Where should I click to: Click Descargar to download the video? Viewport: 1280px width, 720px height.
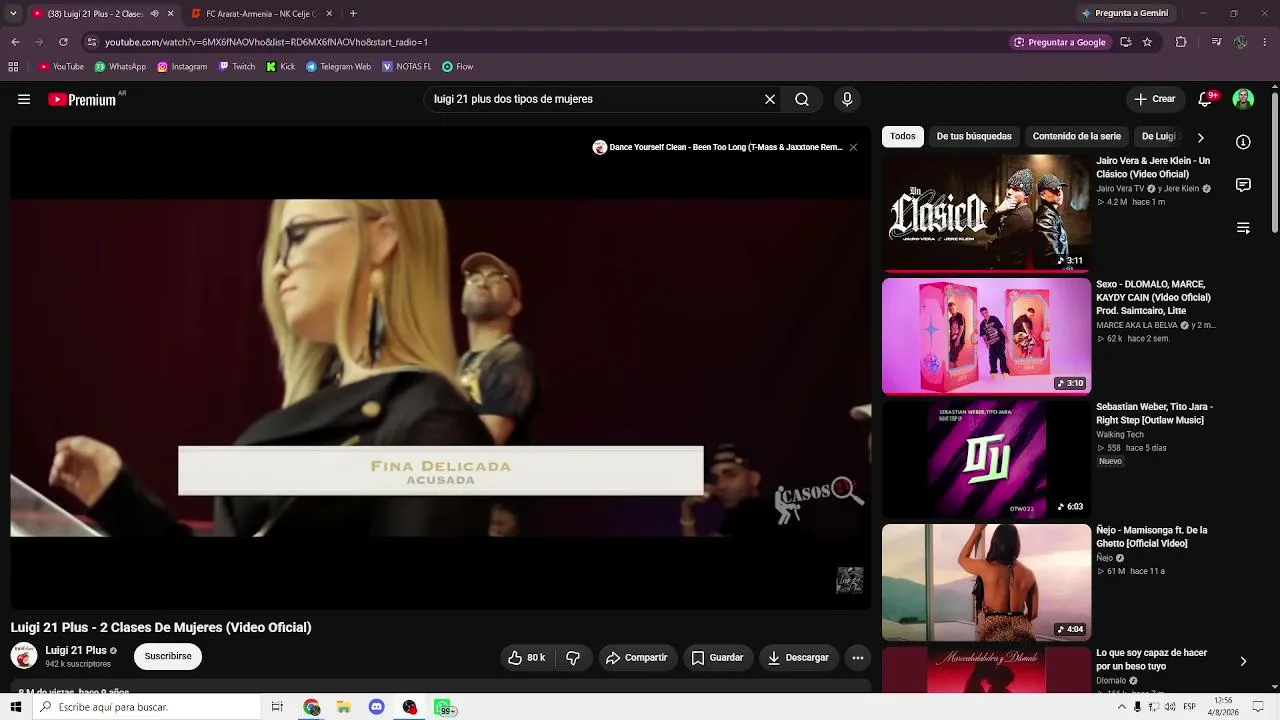point(798,657)
